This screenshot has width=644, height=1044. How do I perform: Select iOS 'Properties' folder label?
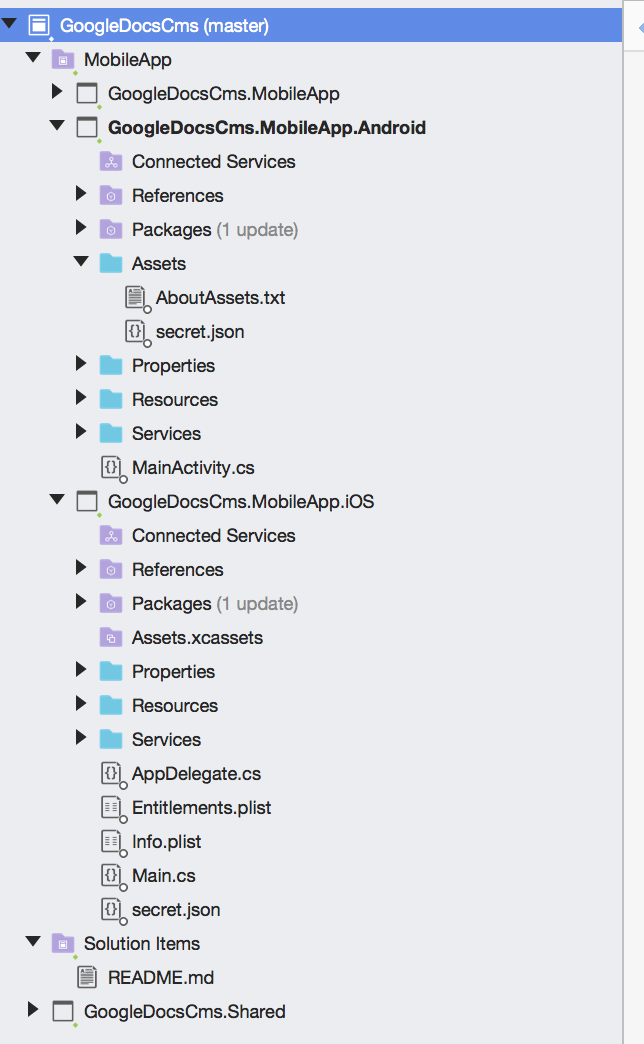(x=173, y=671)
